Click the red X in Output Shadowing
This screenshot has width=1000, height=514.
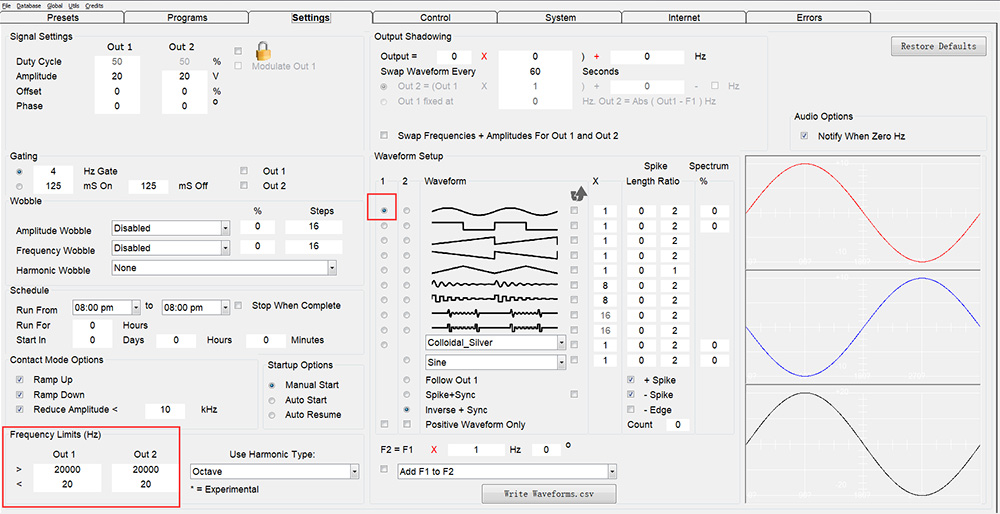pos(484,57)
